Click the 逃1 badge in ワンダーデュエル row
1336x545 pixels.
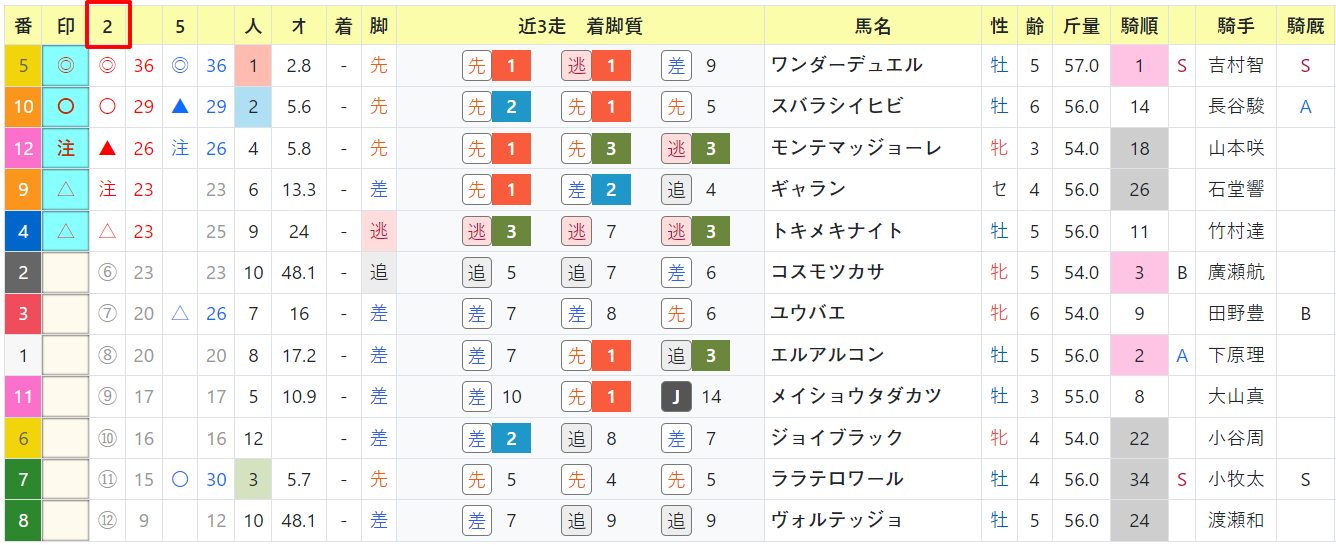point(595,66)
